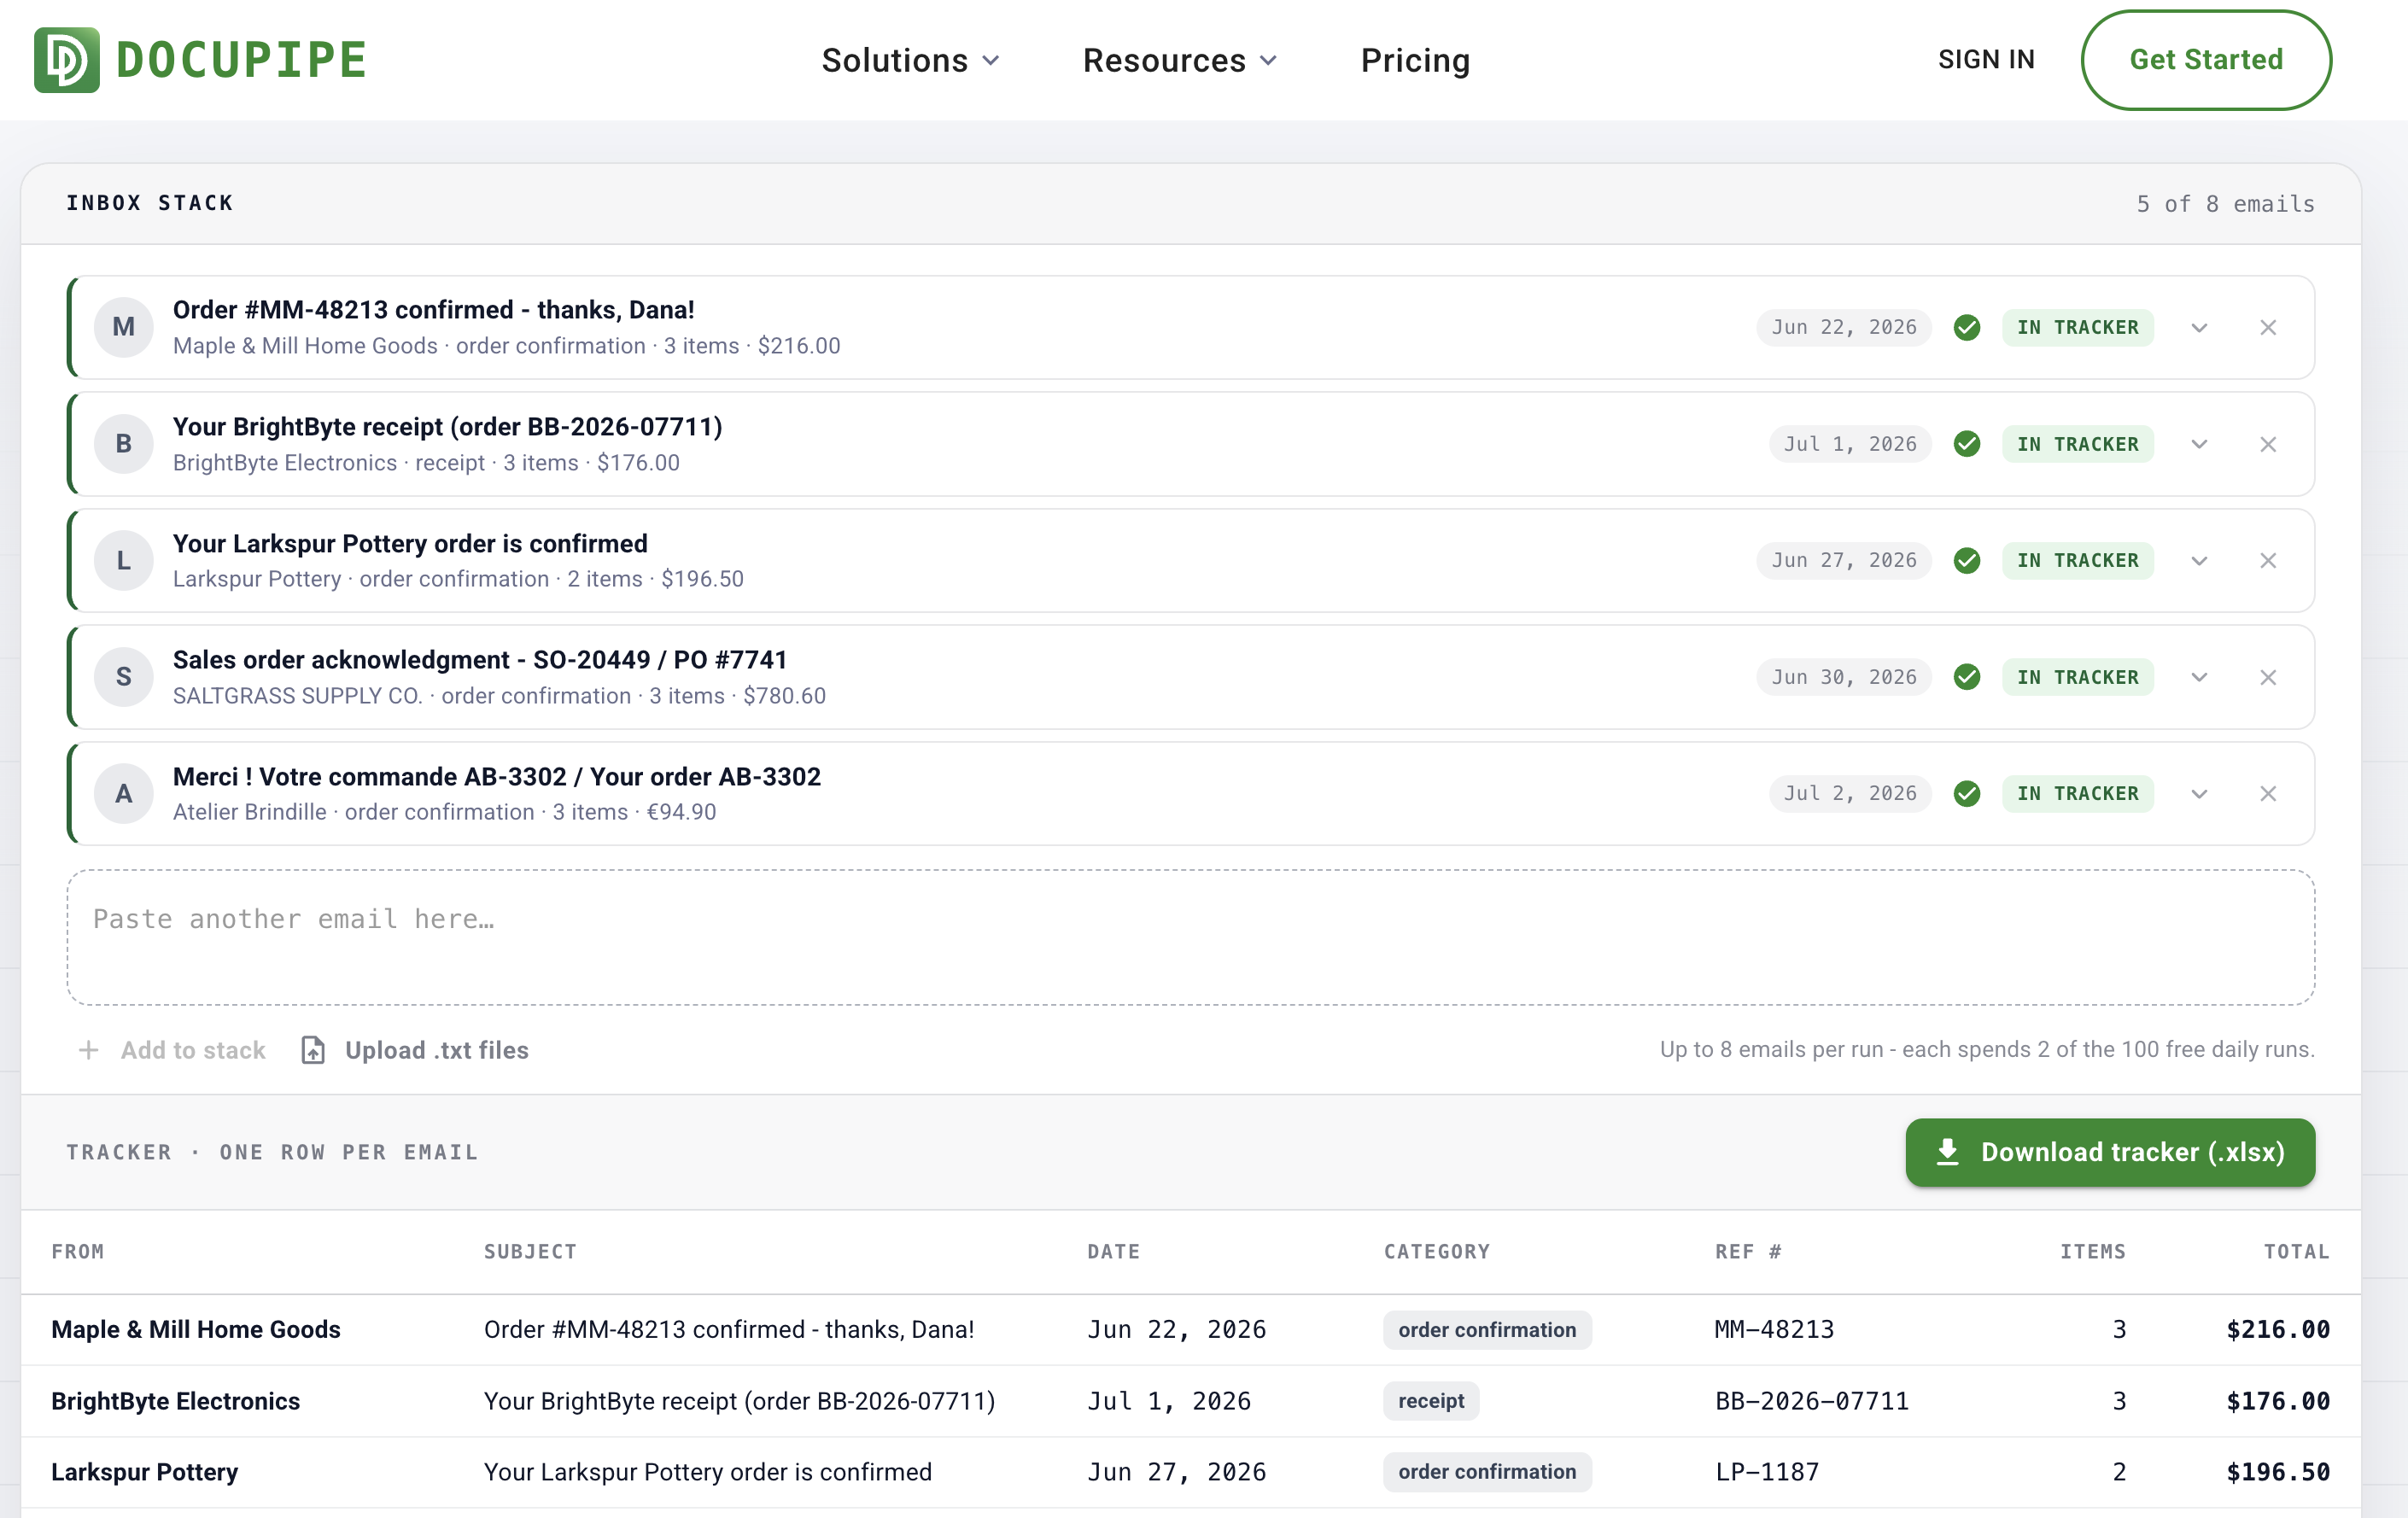Click the '5 of 8 emails' counter

pyautogui.click(x=2226, y=204)
